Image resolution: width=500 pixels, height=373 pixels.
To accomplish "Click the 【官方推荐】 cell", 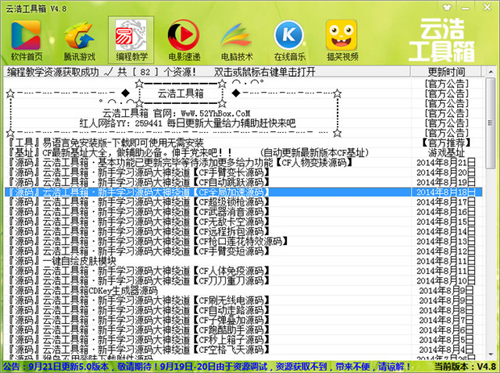I will 446,143.
